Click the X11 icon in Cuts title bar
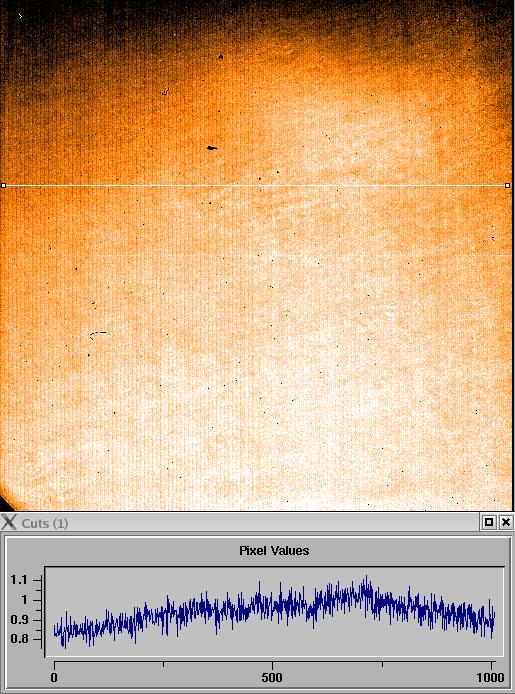This screenshot has width=515, height=694. click(8, 522)
